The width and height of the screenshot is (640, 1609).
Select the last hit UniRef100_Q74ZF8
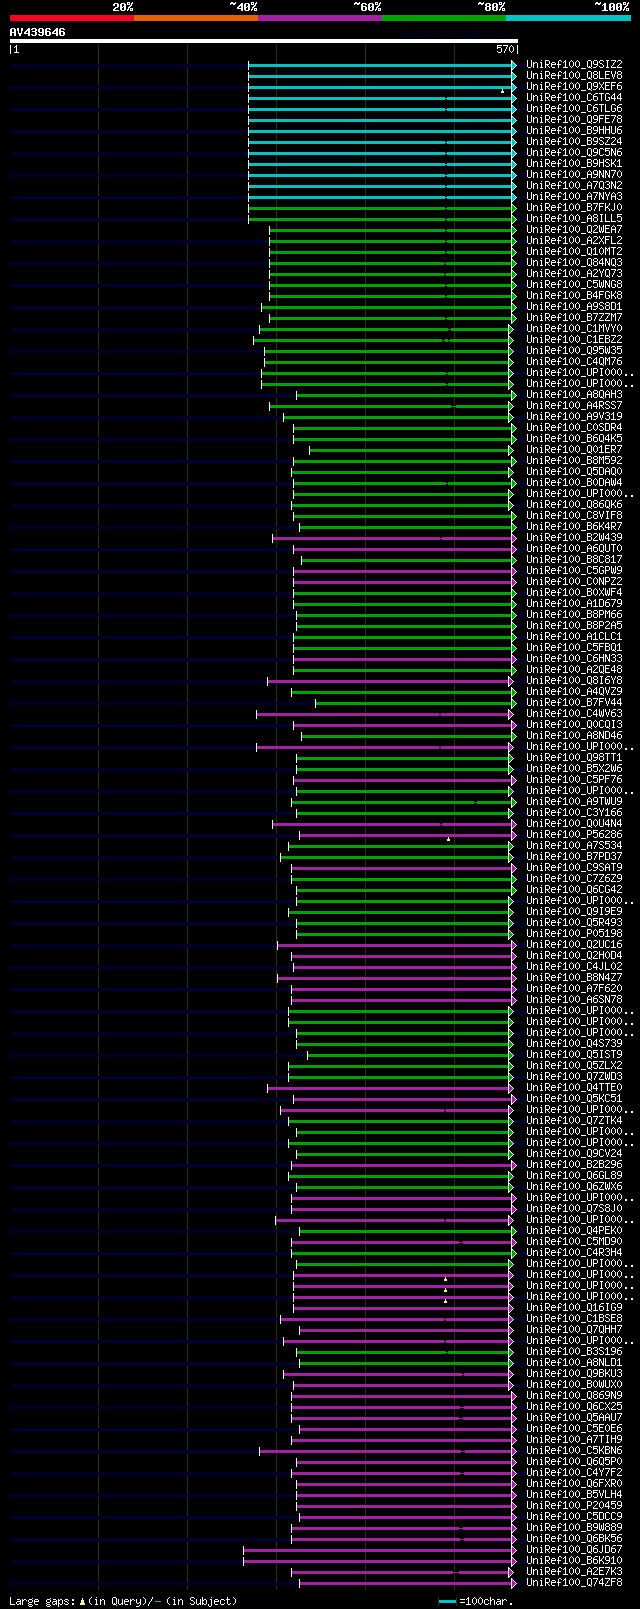[574, 1583]
